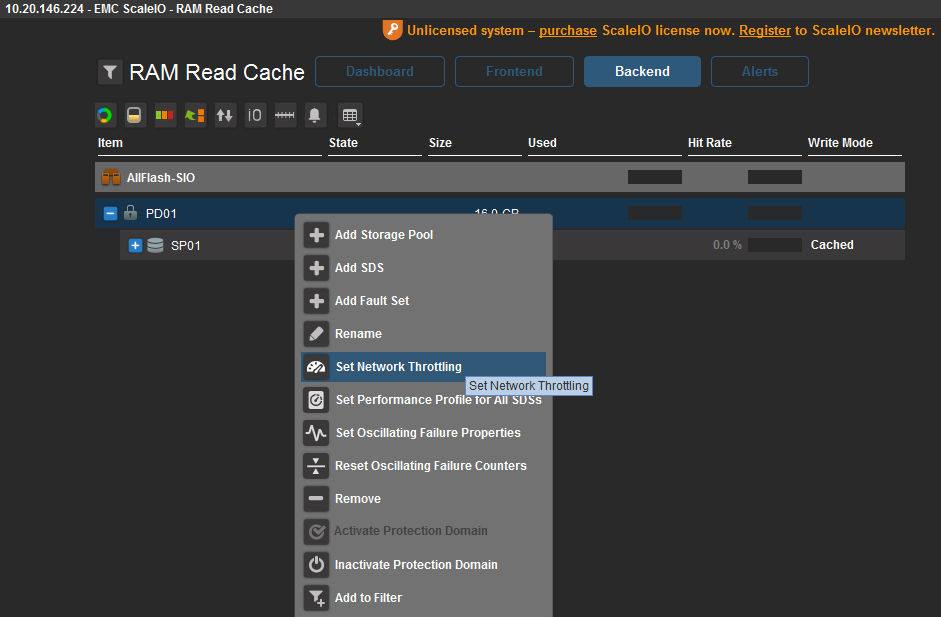This screenshot has height=617, width=941.
Task: Choose Add Fault Set from context menu
Action: click(x=424, y=301)
